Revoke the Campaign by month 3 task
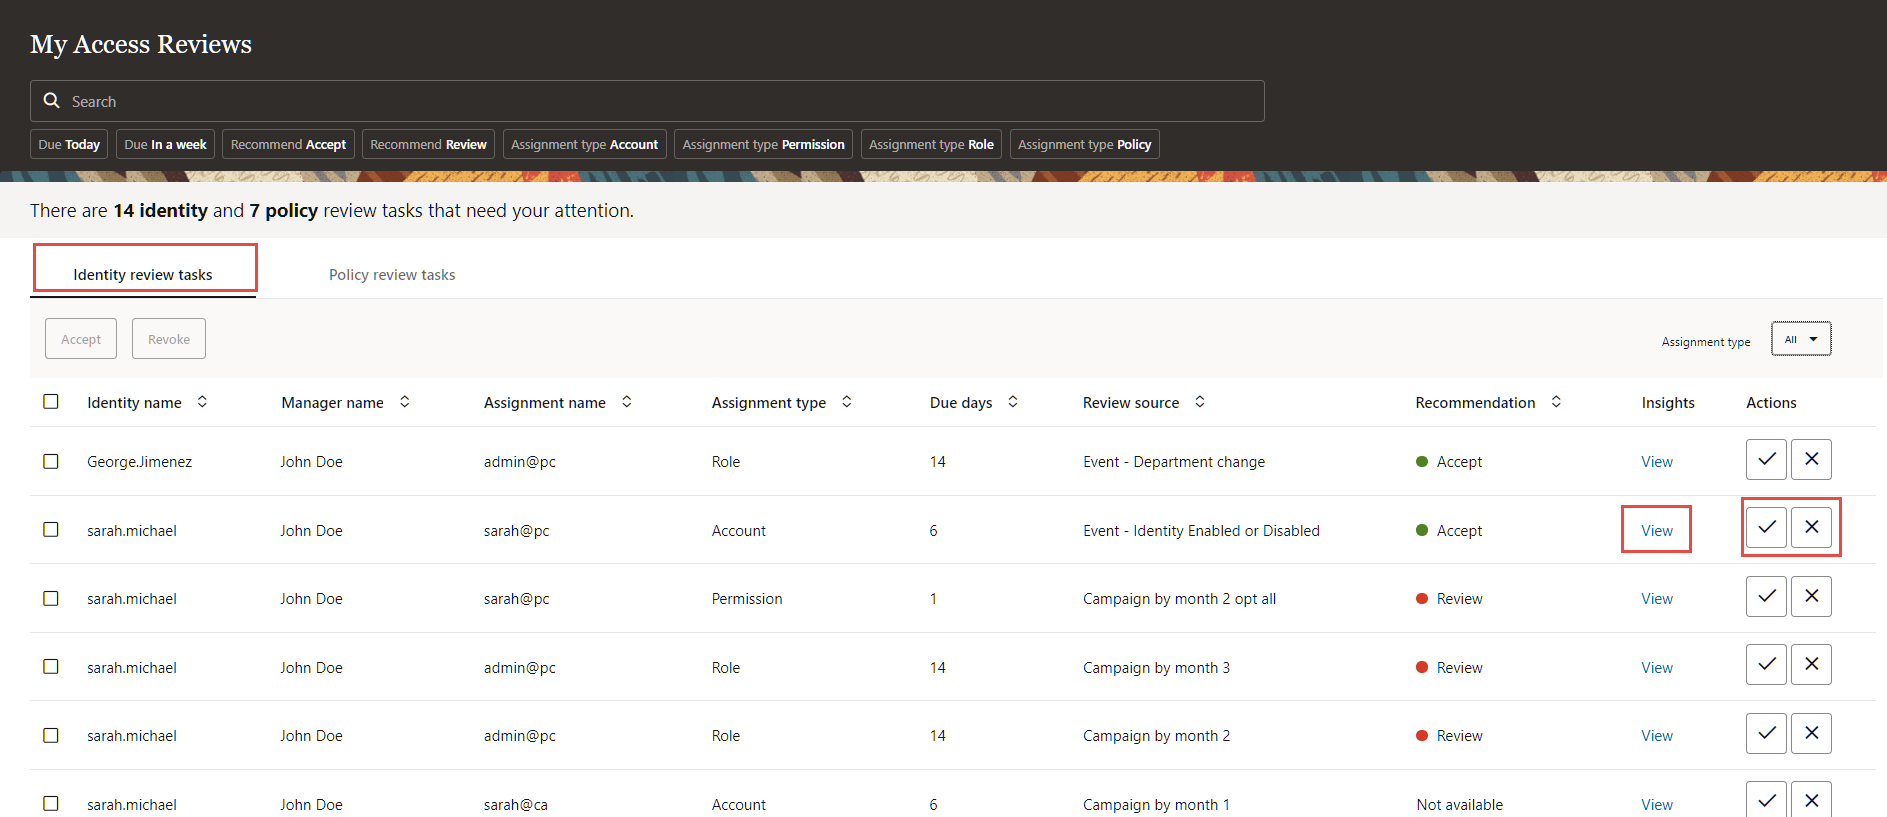1887x817 pixels. coord(1811,664)
